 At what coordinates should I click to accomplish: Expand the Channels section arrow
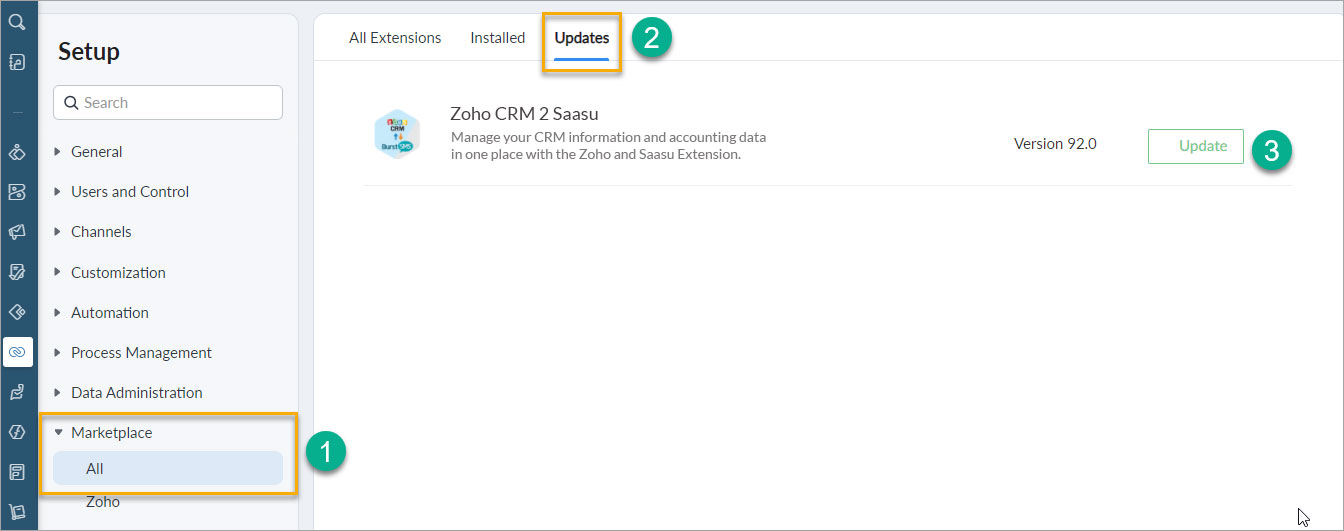[x=58, y=232]
